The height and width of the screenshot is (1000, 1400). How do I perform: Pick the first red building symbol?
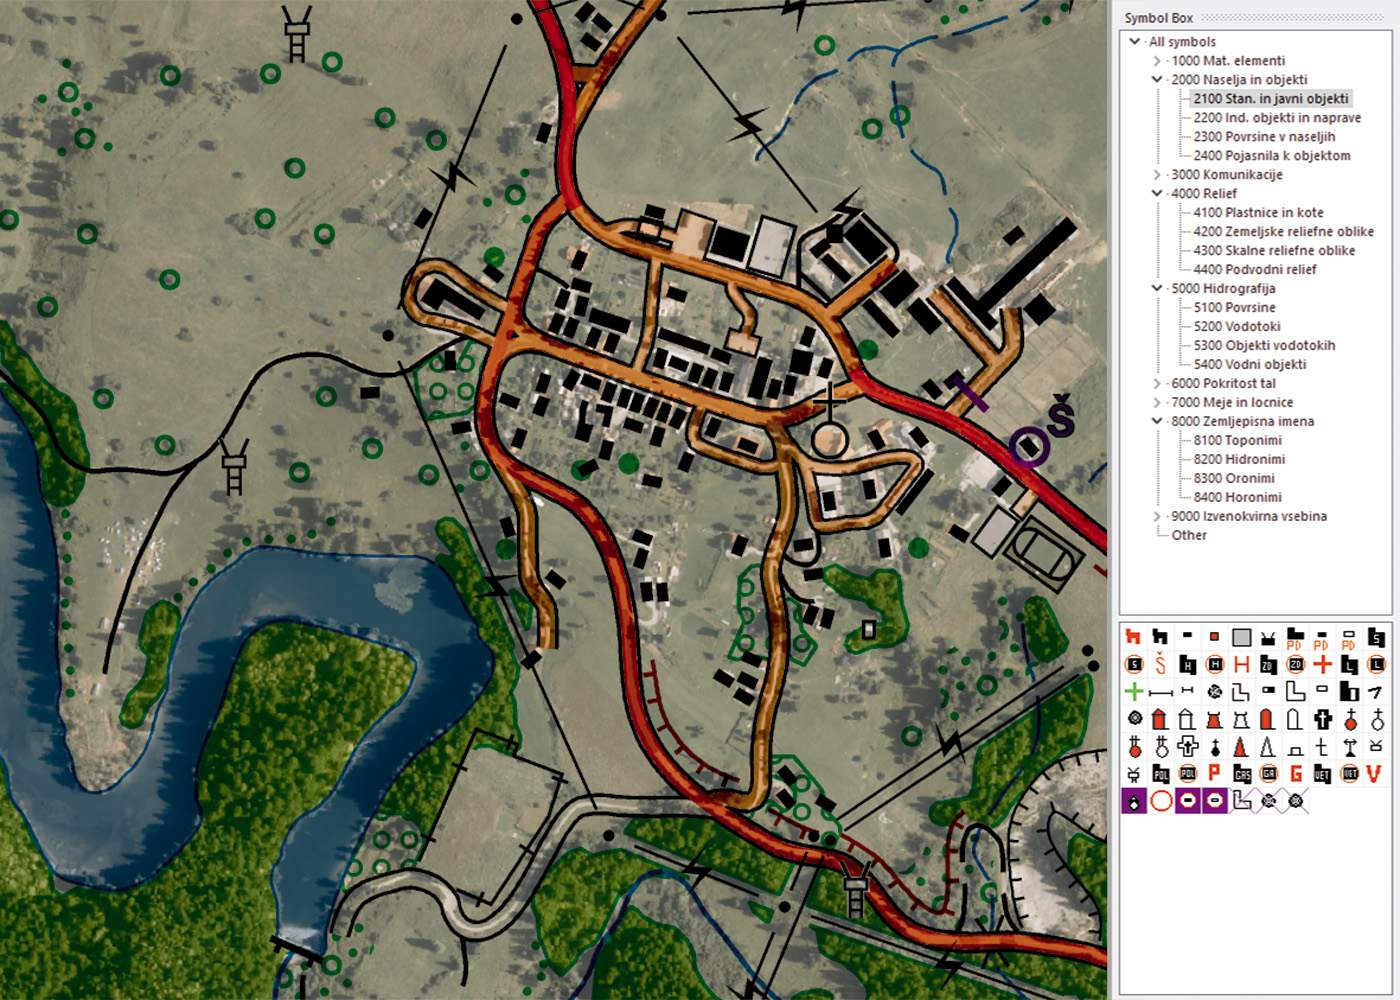(1133, 637)
